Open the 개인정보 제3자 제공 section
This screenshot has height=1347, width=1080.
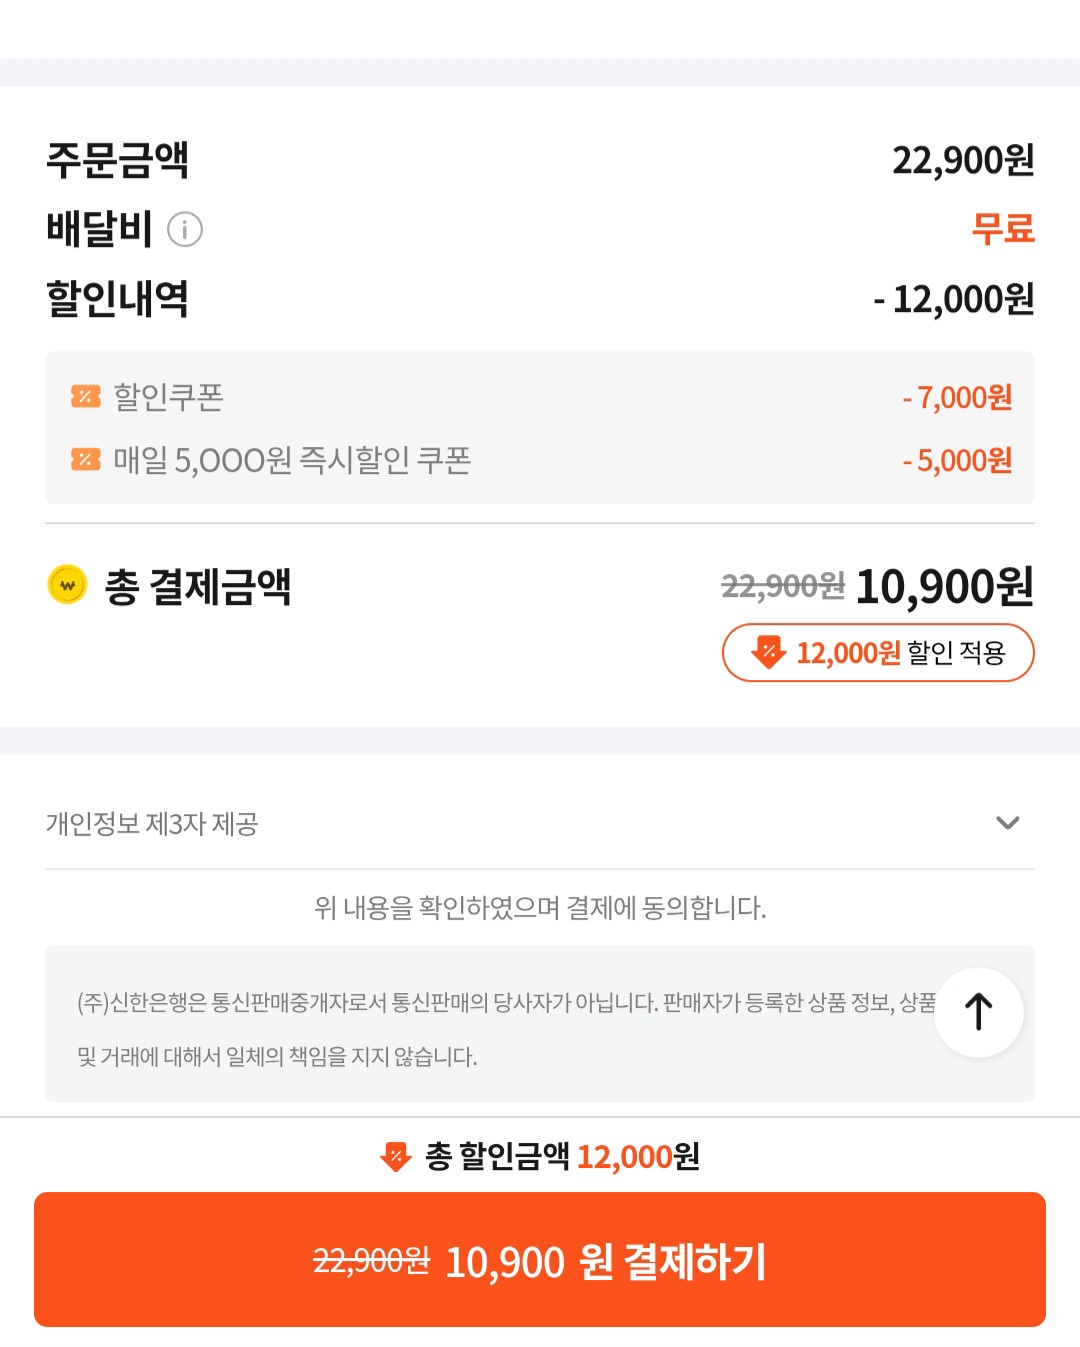coord(152,823)
